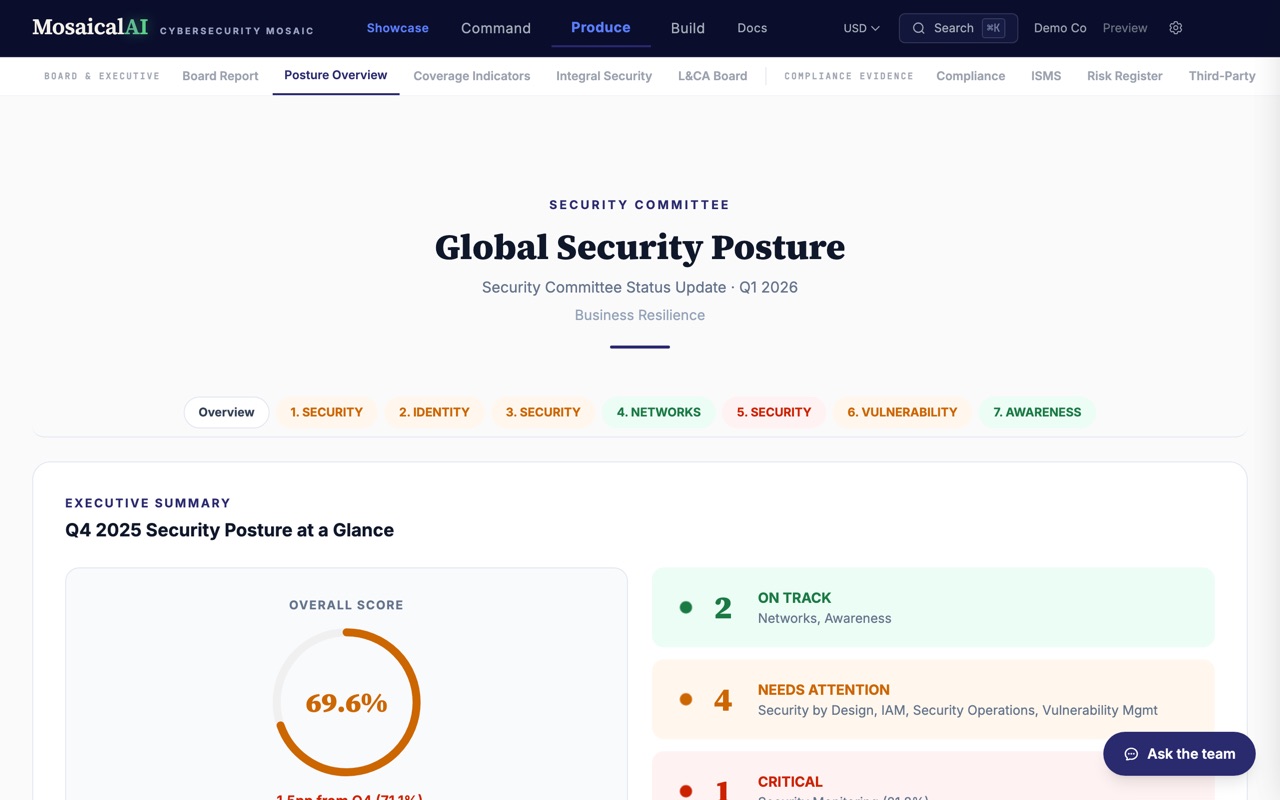The width and height of the screenshot is (1280, 800).
Task: Open the Risk Register tab
Action: pos(1125,76)
